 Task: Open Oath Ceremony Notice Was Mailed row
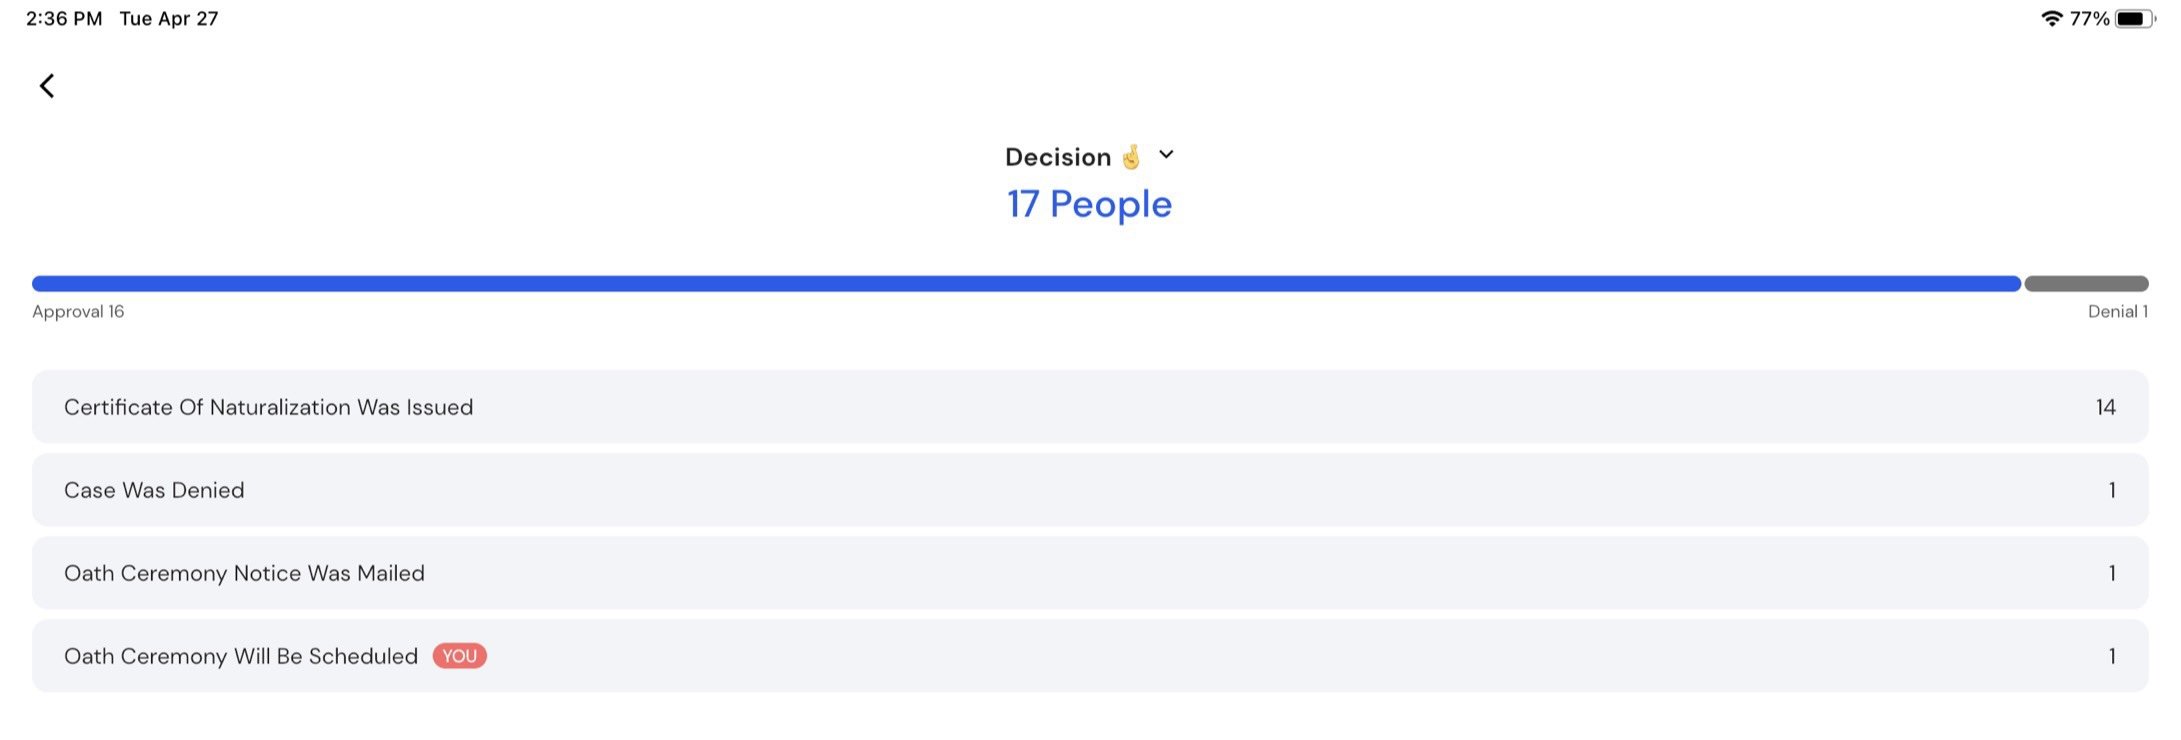pos(1090,573)
